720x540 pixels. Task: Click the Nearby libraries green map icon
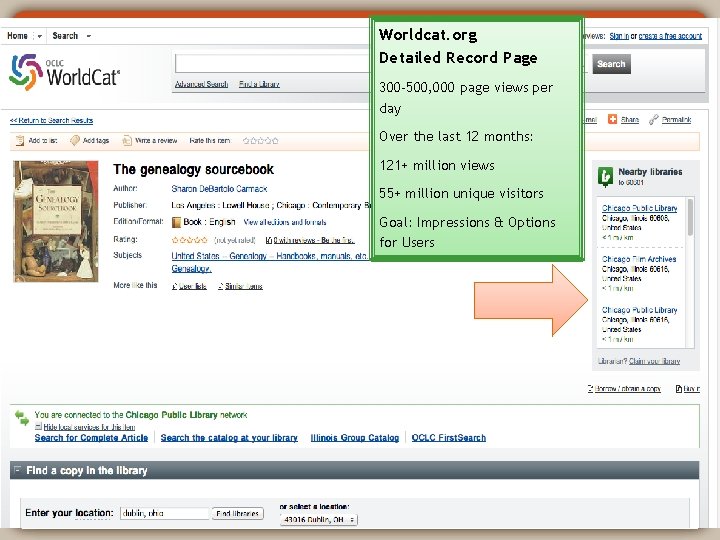click(606, 176)
